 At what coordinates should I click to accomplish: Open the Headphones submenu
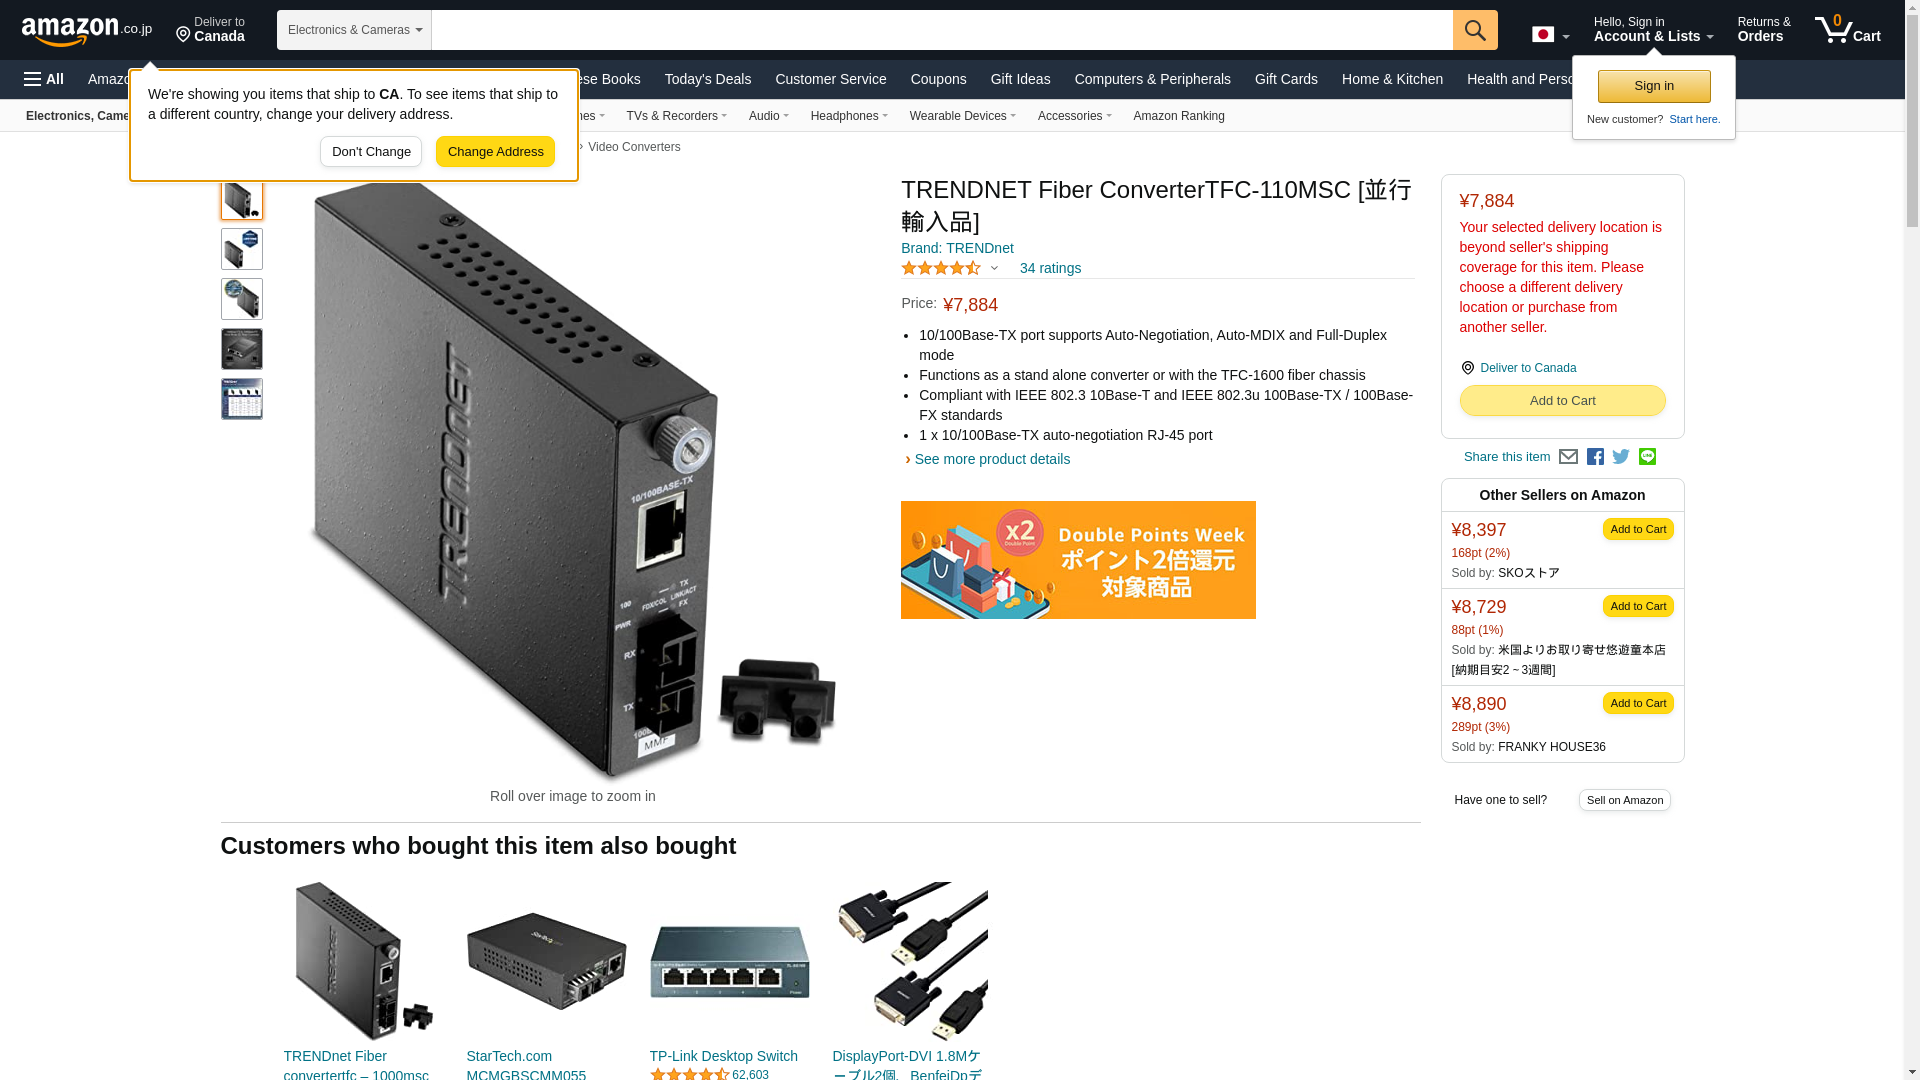849,116
